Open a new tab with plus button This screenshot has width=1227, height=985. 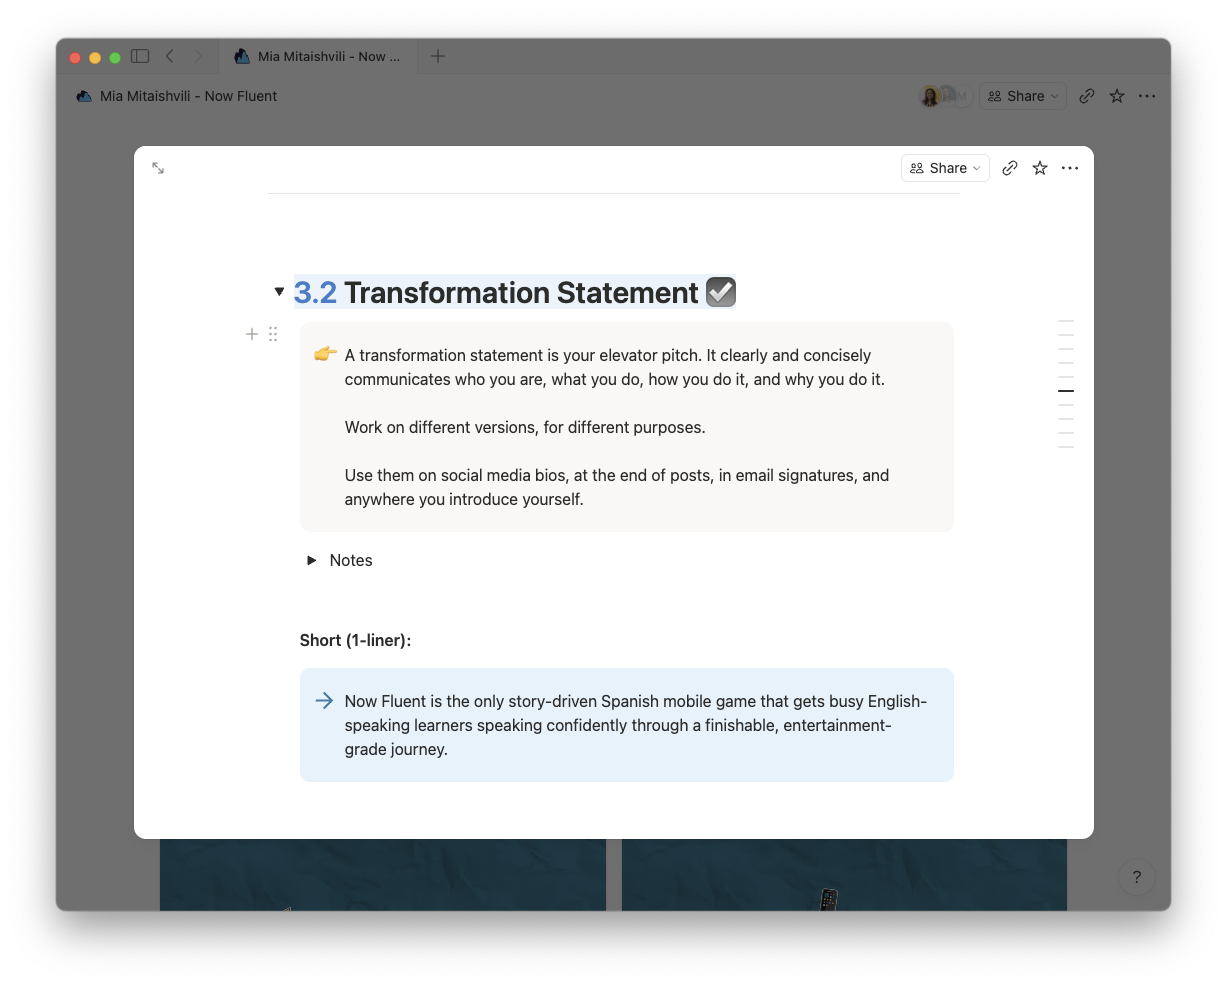click(437, 56)
